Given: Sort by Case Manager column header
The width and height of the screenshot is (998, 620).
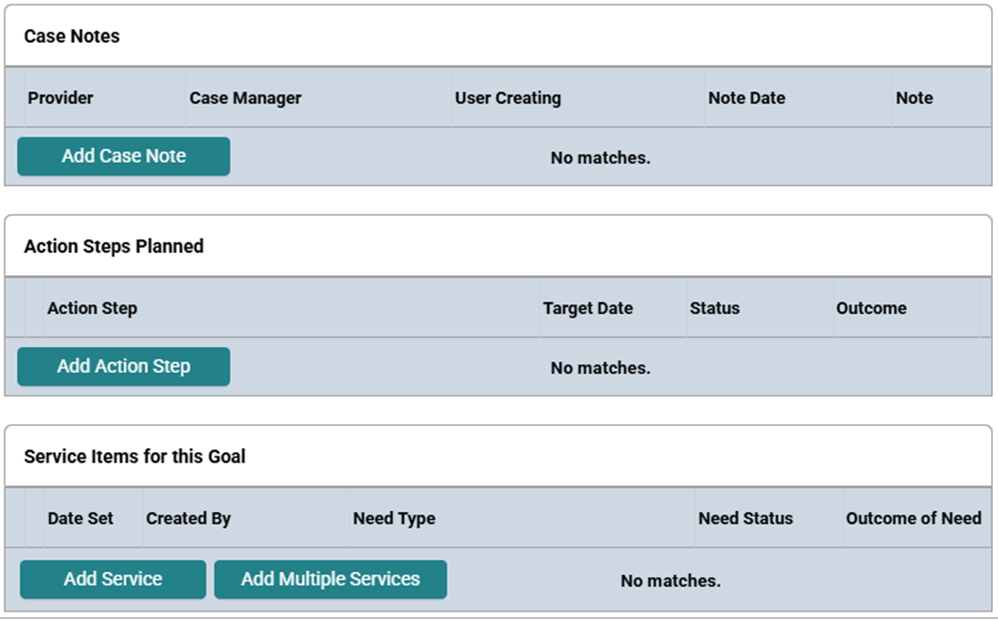Looking at the screenshot, I should [246, 98].
